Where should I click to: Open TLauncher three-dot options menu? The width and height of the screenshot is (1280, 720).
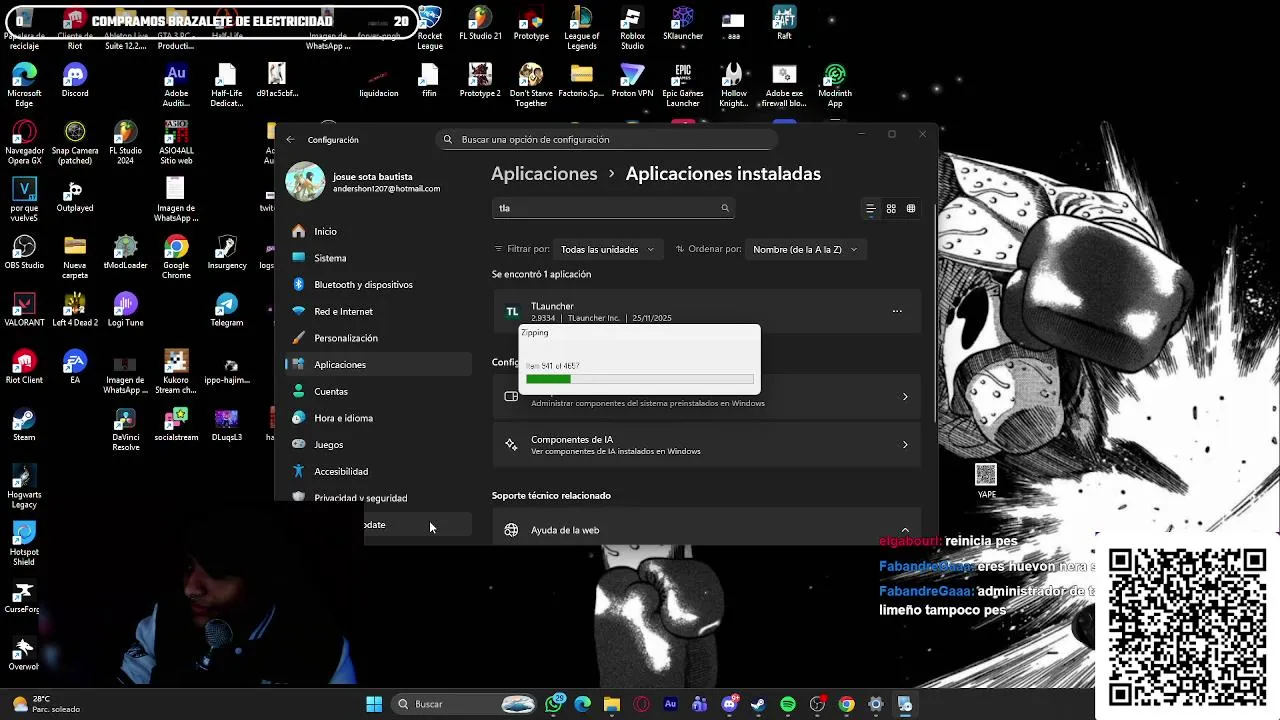(x=897, y=311)
